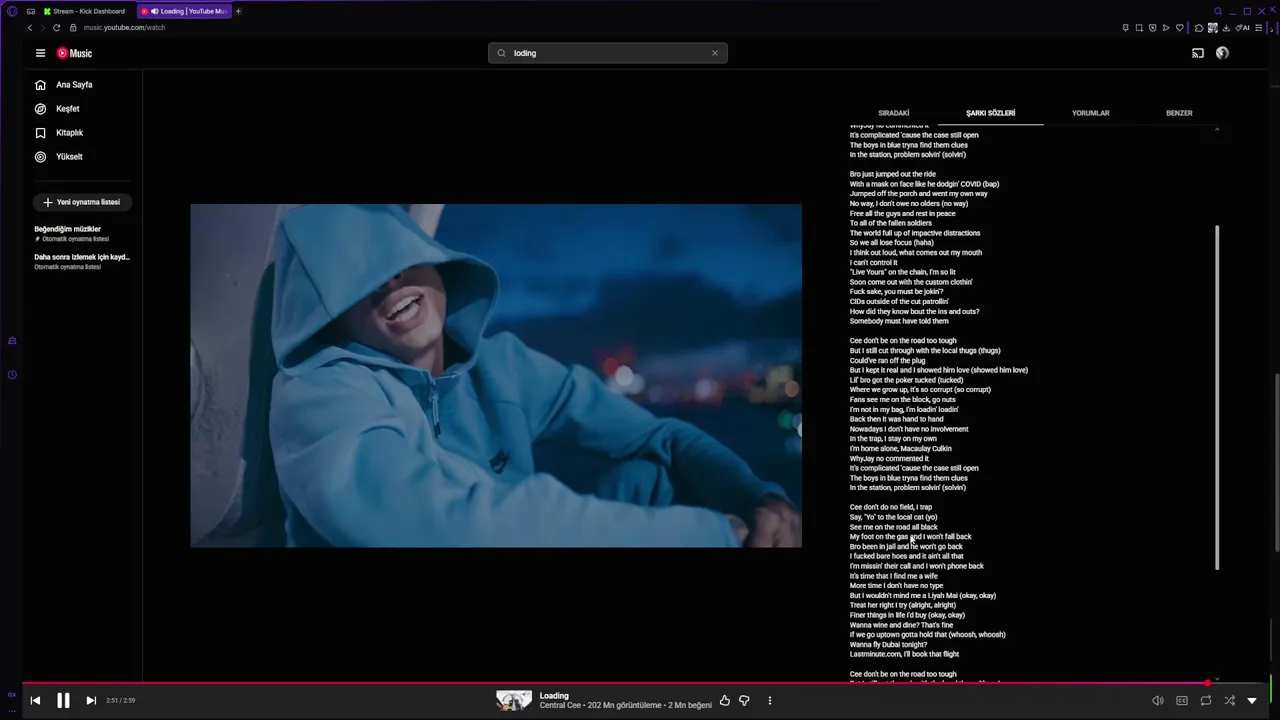Viewport: 1280px width, 720px height.
Task: Pause the playing song
Action: click(63, 701)
